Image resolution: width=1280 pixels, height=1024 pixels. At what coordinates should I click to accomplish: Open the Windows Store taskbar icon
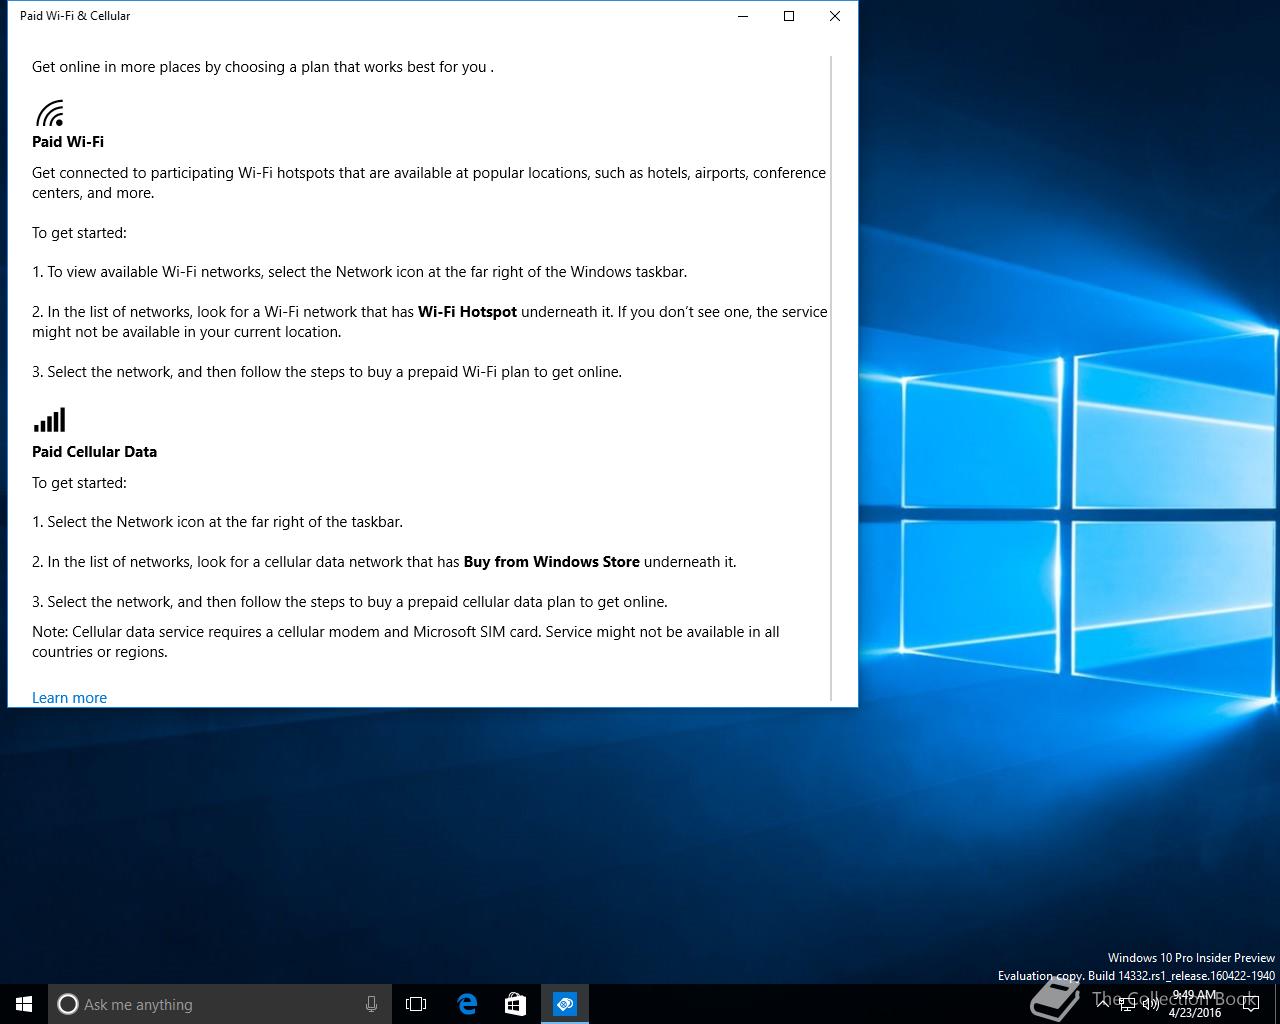click(515, 1004)
